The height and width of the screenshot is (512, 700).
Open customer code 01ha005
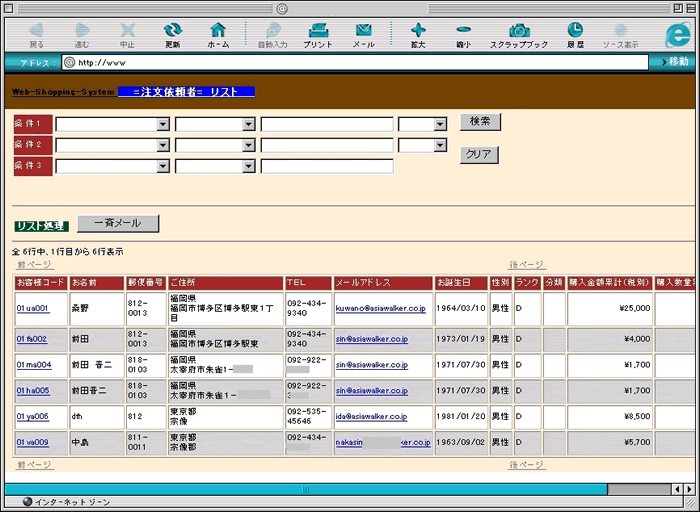33,391
